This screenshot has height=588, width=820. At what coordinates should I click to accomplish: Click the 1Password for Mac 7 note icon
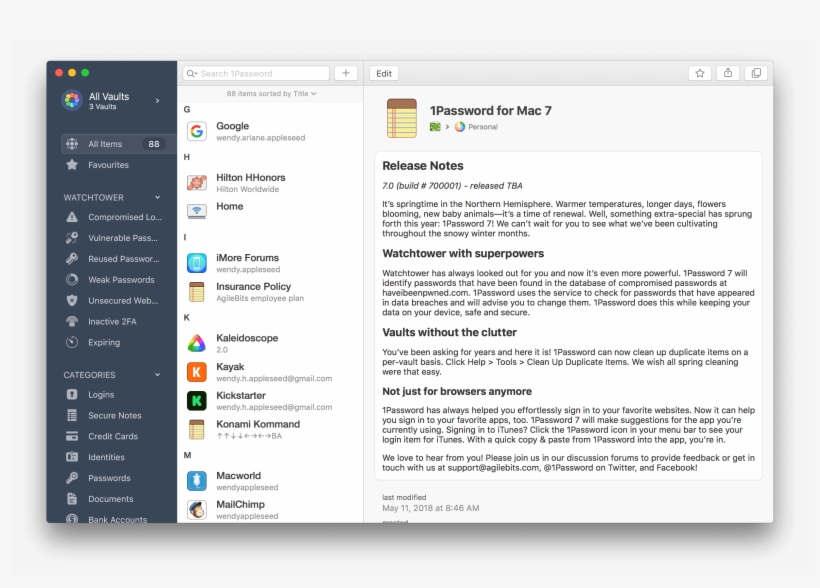(x=402, y=118)
